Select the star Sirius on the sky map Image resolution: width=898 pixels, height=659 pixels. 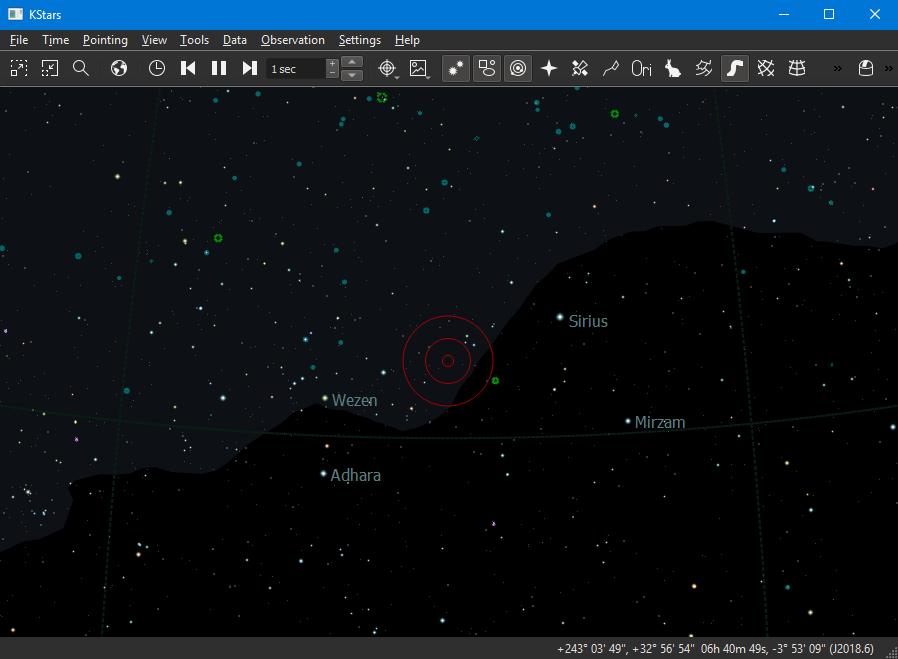click(560, 317)
